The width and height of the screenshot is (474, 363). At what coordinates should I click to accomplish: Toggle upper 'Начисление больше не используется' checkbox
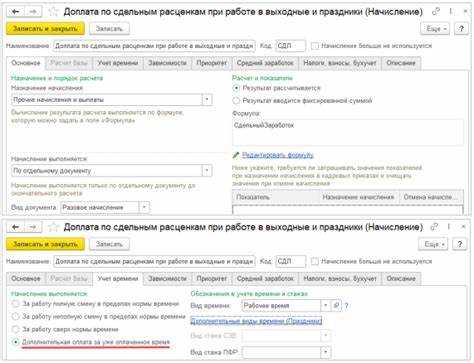pyautogui.click(x=314, y=46)
